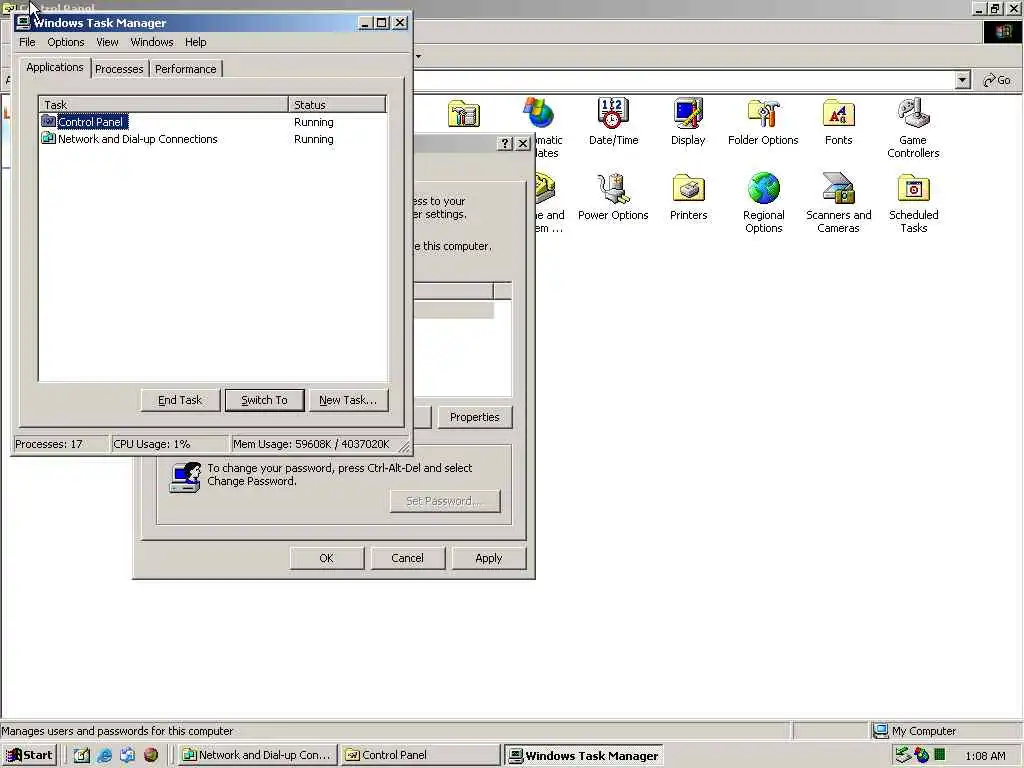The width and height of the screenshot is (1024, 768).
Task: Click the Go button beside the address bar
Action: pos(997,80)
